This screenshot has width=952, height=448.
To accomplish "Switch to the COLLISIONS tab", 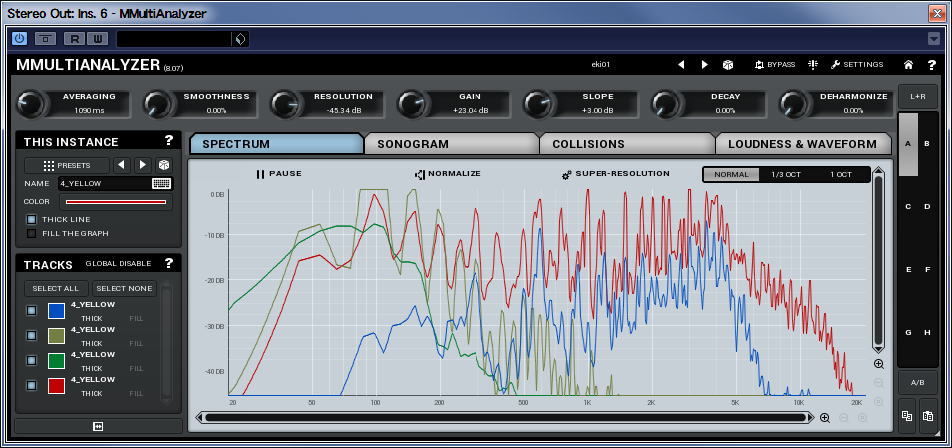I will coord(627,144).
